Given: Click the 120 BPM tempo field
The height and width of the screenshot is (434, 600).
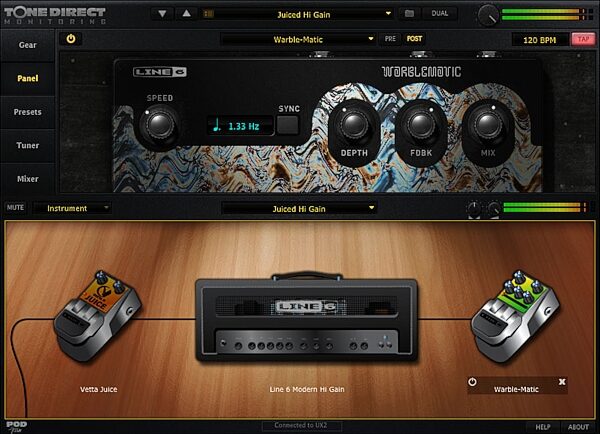Looking at the screenshot, I should (x=540, y=40).
